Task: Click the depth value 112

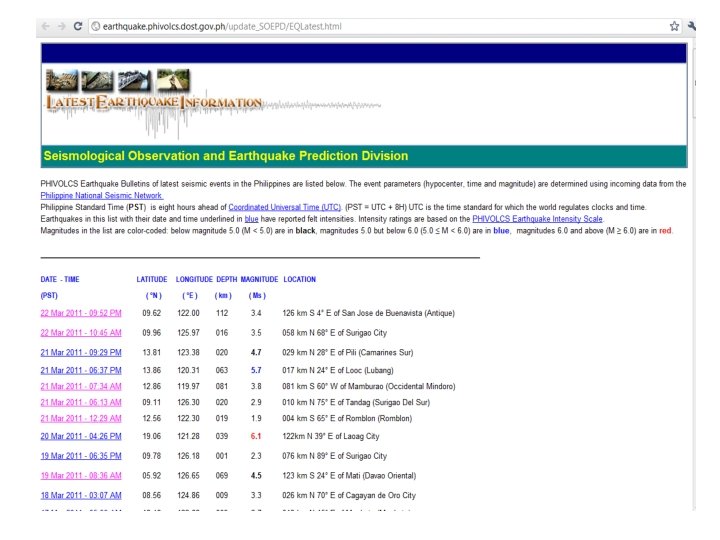Action: coord(222,313)
